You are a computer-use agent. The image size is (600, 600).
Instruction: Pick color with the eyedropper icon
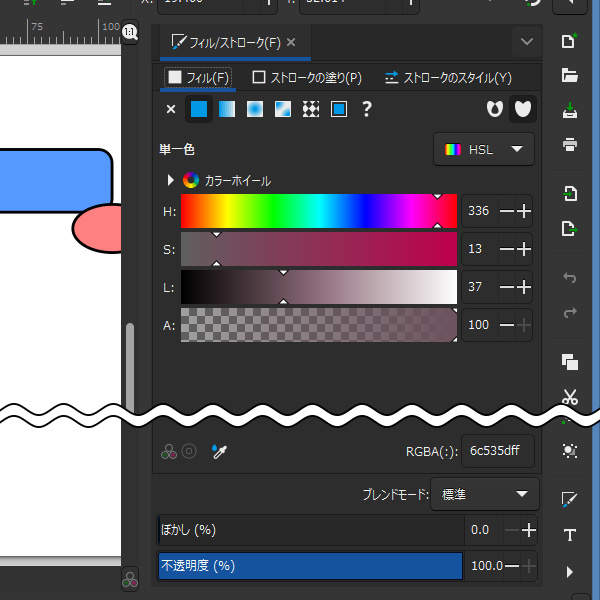point(219,452)
